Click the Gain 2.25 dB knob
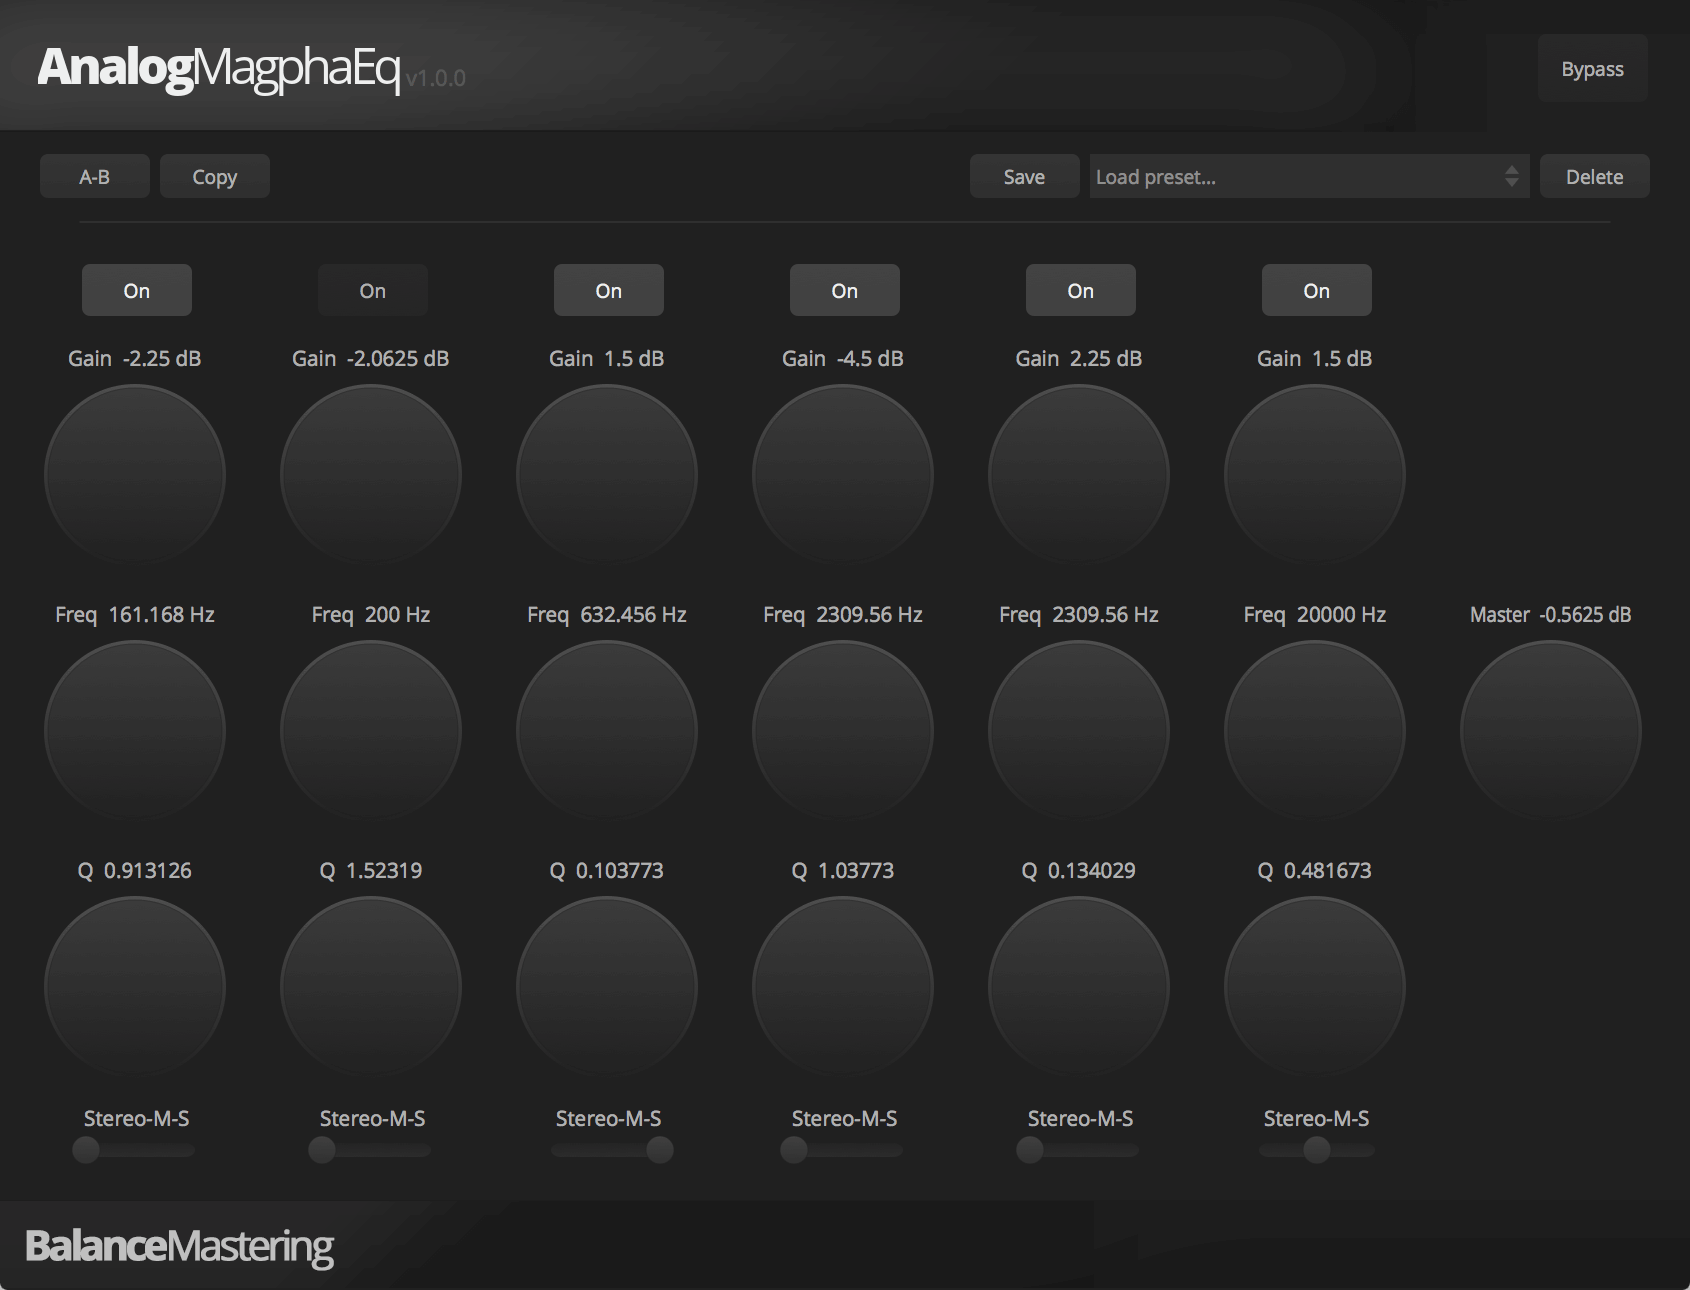This screenshot has width=1690, height=1290. pyautogui.click(x=1079, y=475)
